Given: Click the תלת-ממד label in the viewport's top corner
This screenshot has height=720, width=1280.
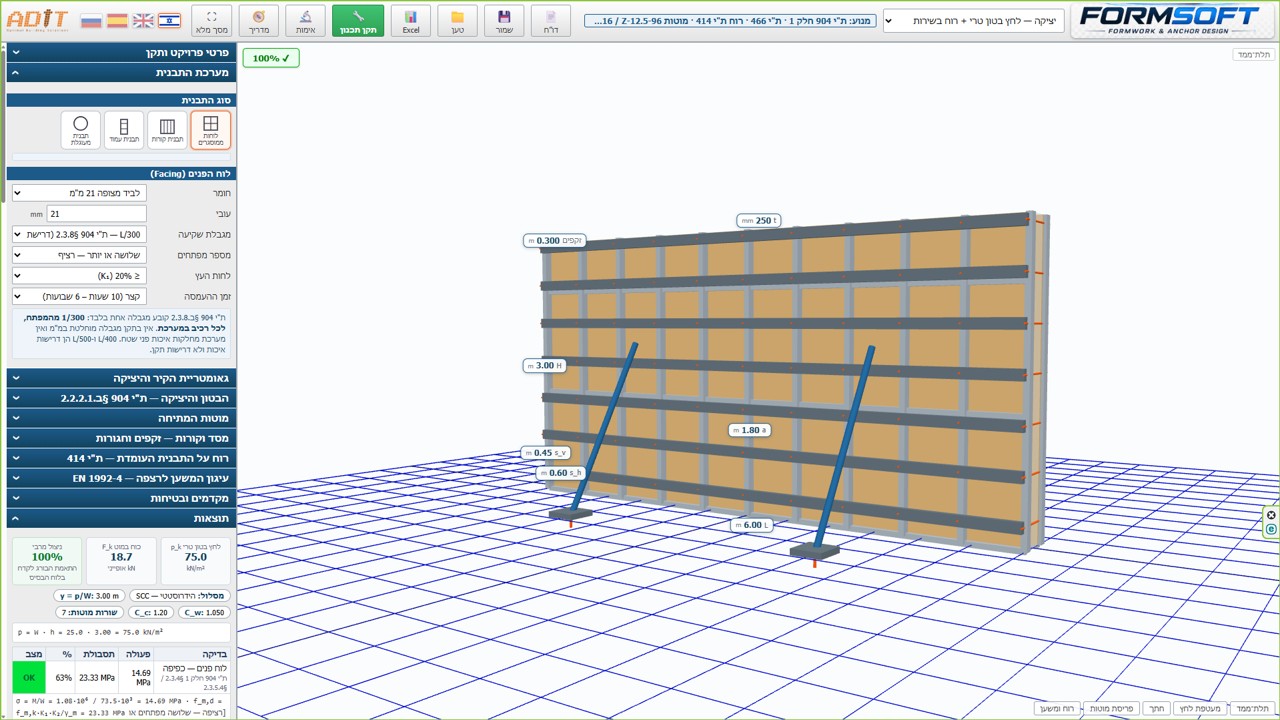Looking at the screenshot, I should (1254, 54).
